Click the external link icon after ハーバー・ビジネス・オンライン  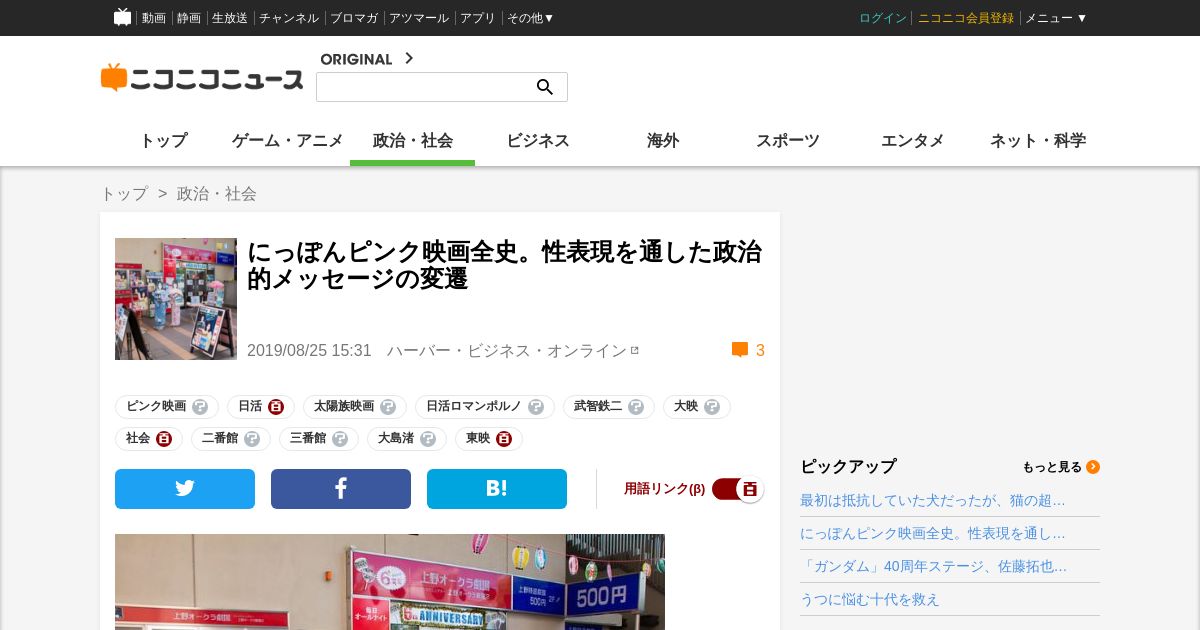[x=635, y=350]
